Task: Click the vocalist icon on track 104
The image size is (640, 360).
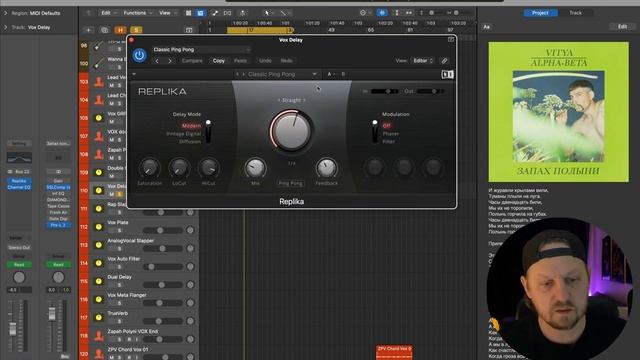Action: (98, 100)
